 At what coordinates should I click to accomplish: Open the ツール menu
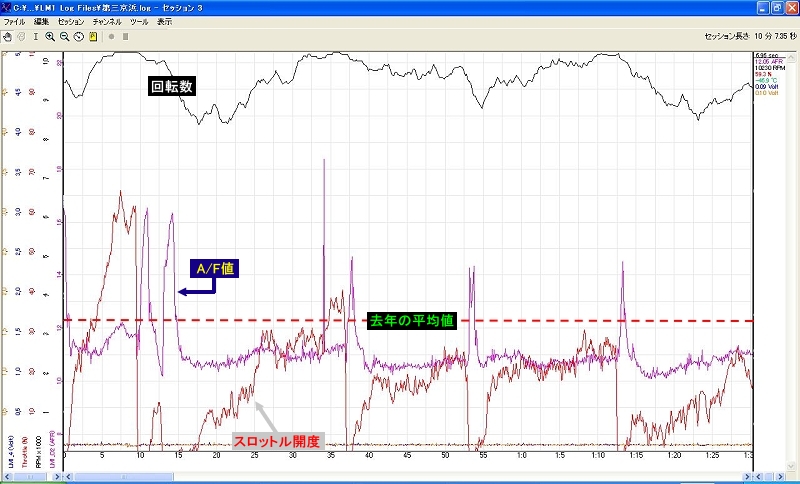[x=139, y=22]
